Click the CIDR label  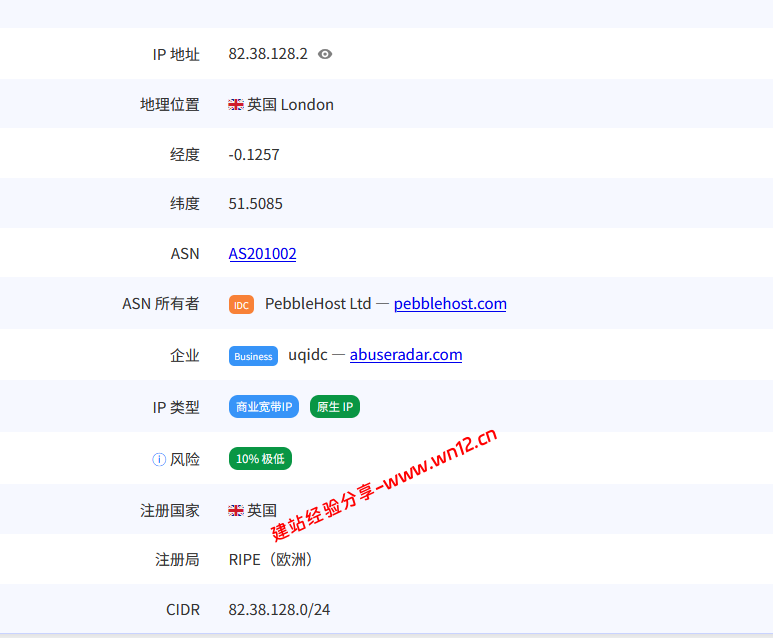pos(183,610)
